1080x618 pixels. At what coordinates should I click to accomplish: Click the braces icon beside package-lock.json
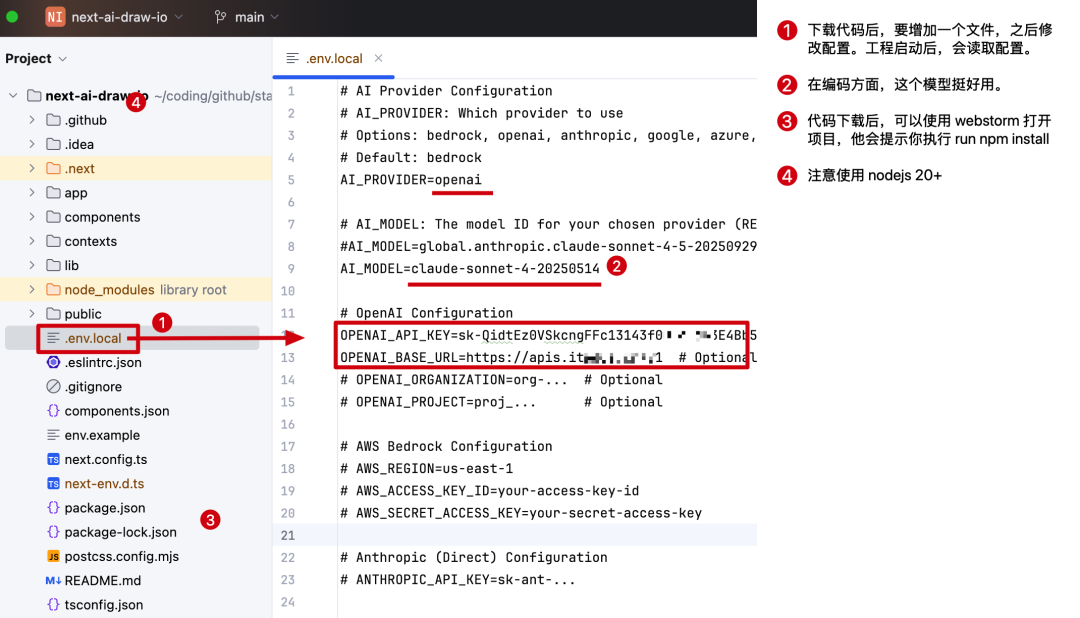coord(52,532)
